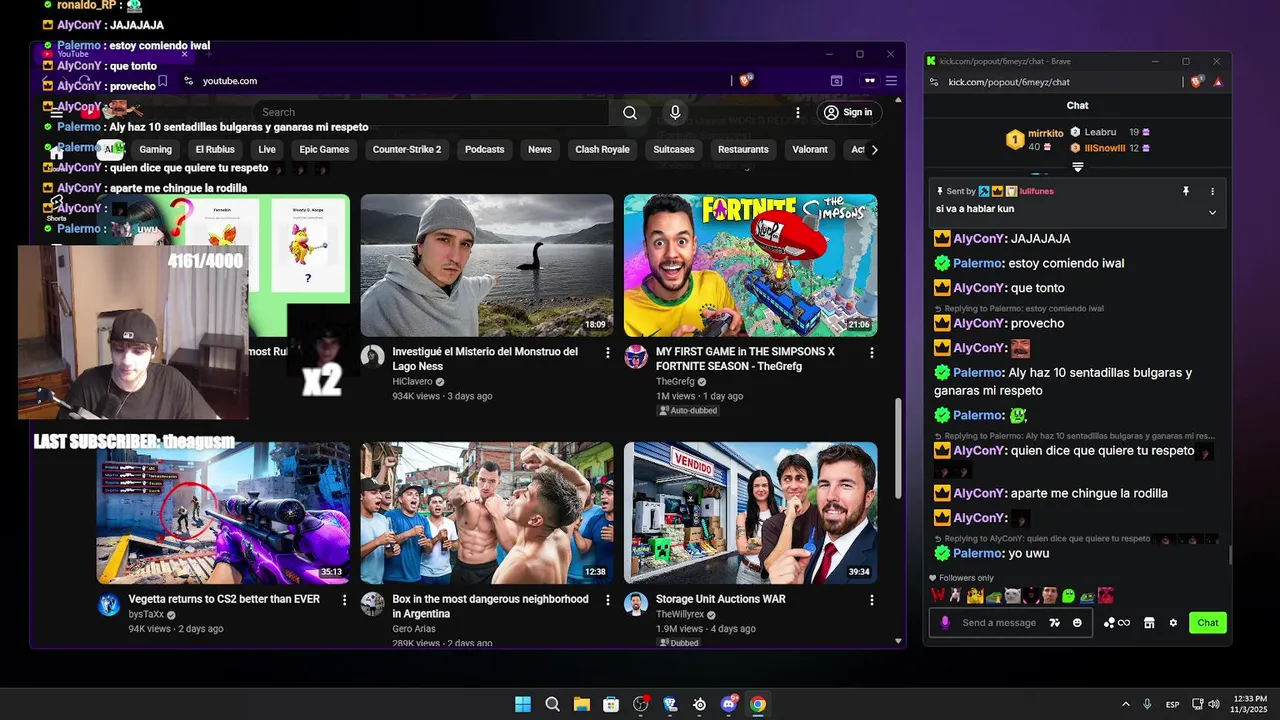Open the emote picker smiley in Kick chat
1280x720 pixels.
click(1077, 623)
